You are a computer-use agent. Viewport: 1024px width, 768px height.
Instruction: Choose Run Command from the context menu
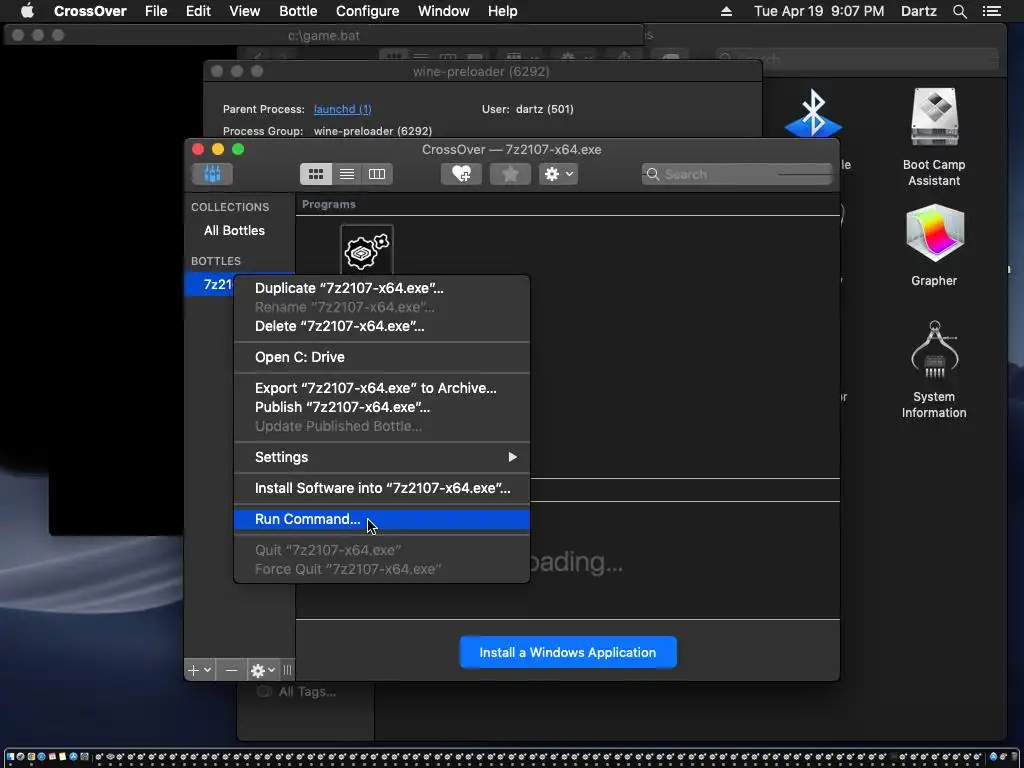(381, 519)
